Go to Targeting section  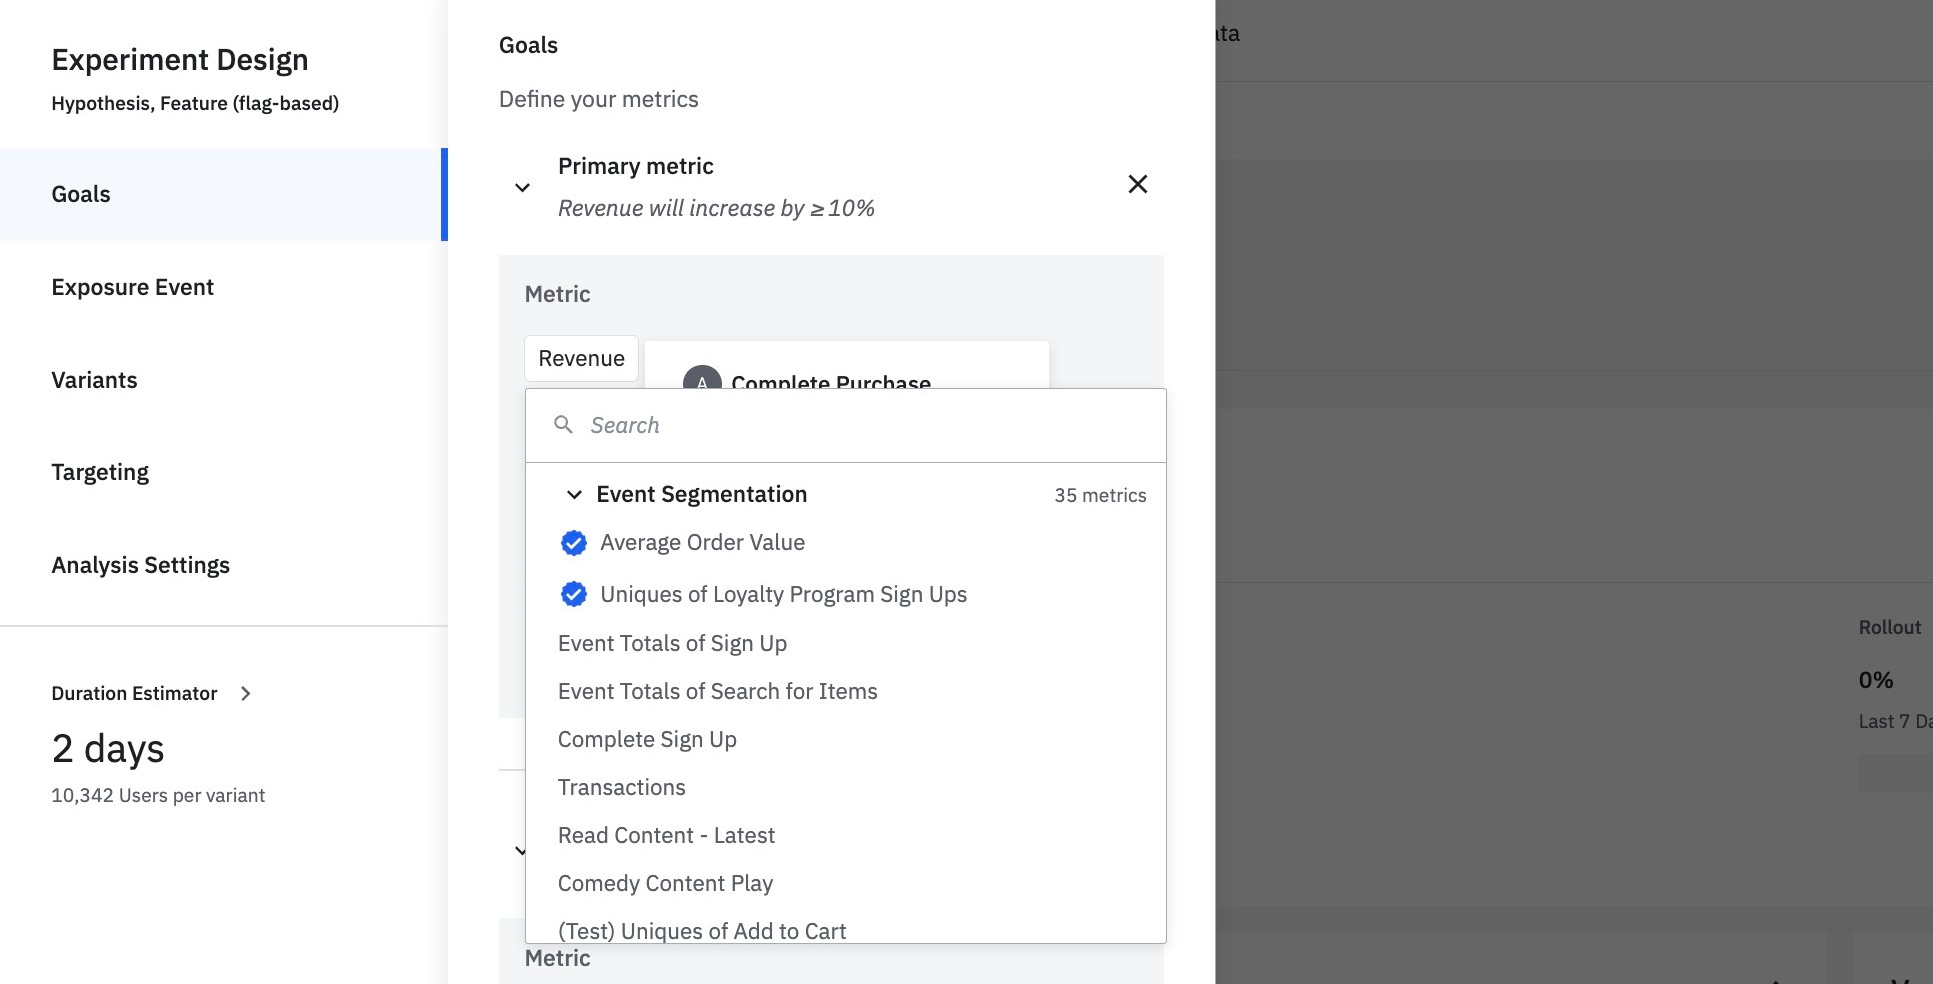pyautogui.click(x=100, y=472)
